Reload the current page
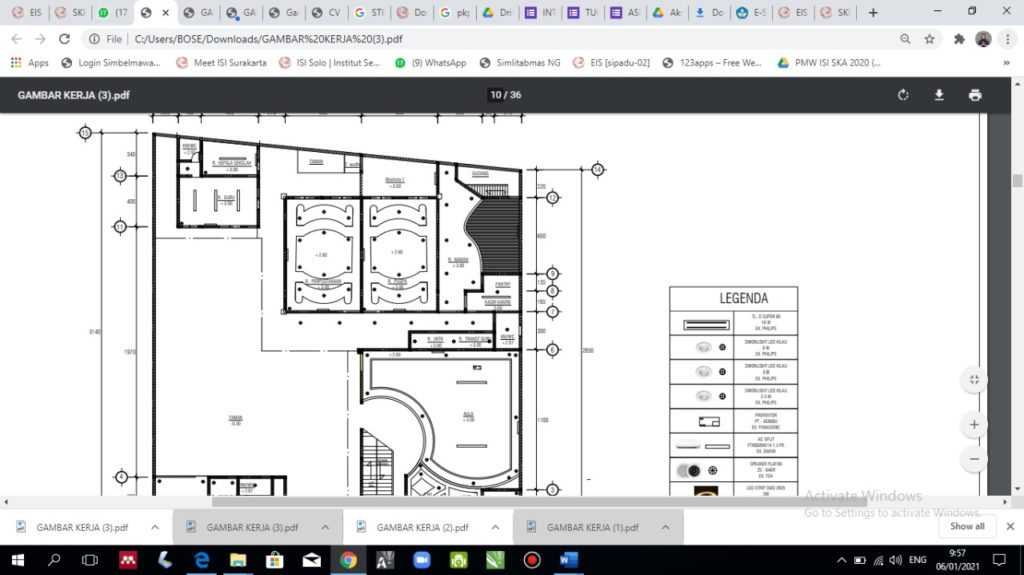Screen dimensions: 1024x575 [x=64, y=39]
